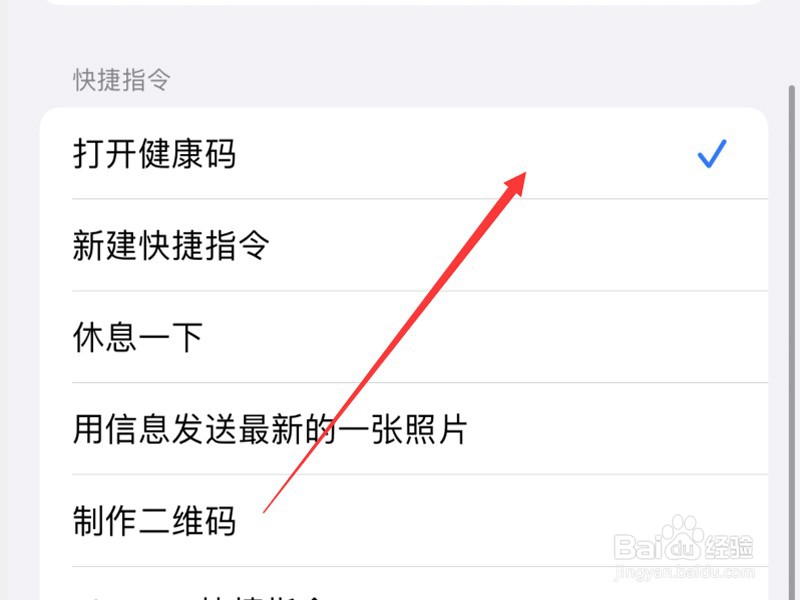The height and width of the screenshot is (600, 800).
Task: Click the 快捷指令 section header
Action: 122,80
